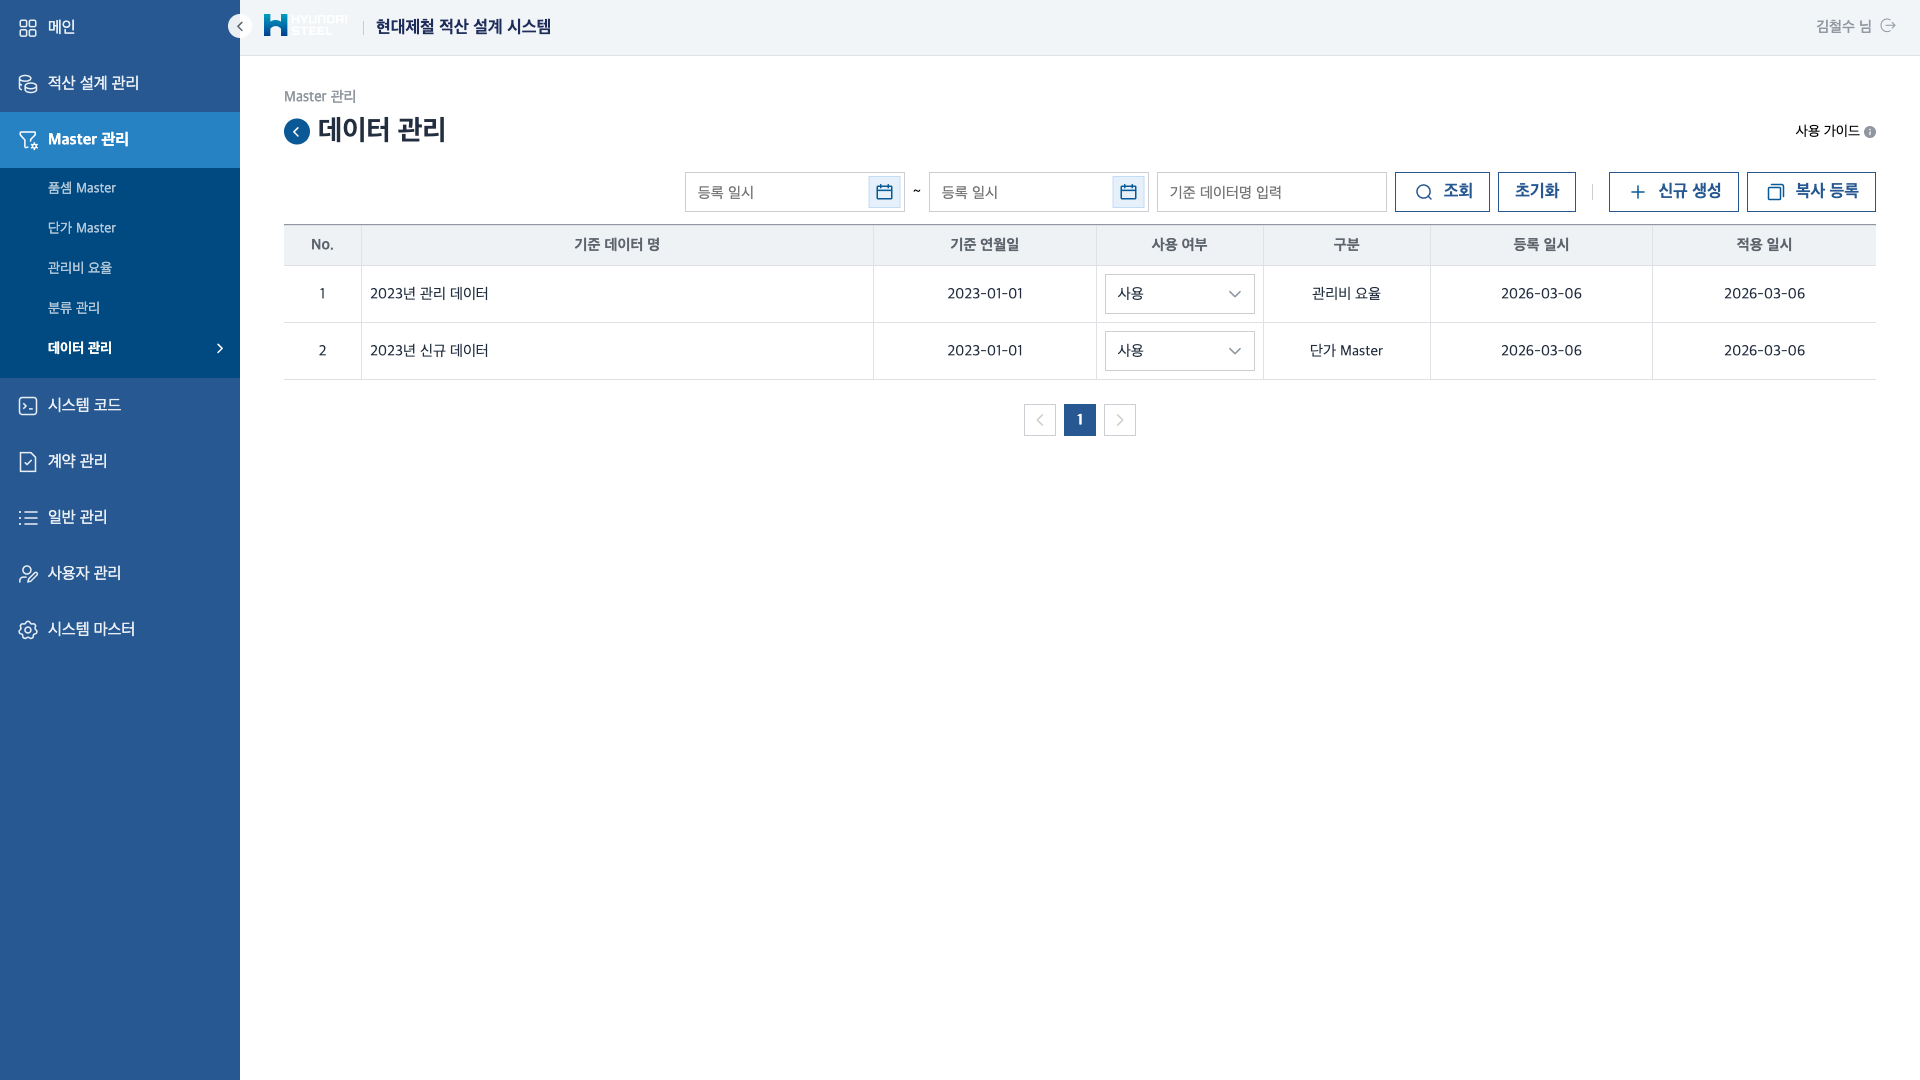Click the 사용 가이드 info icon
The height and width of the screenshot is (1080, 1920).
(x=1870, y=132)
